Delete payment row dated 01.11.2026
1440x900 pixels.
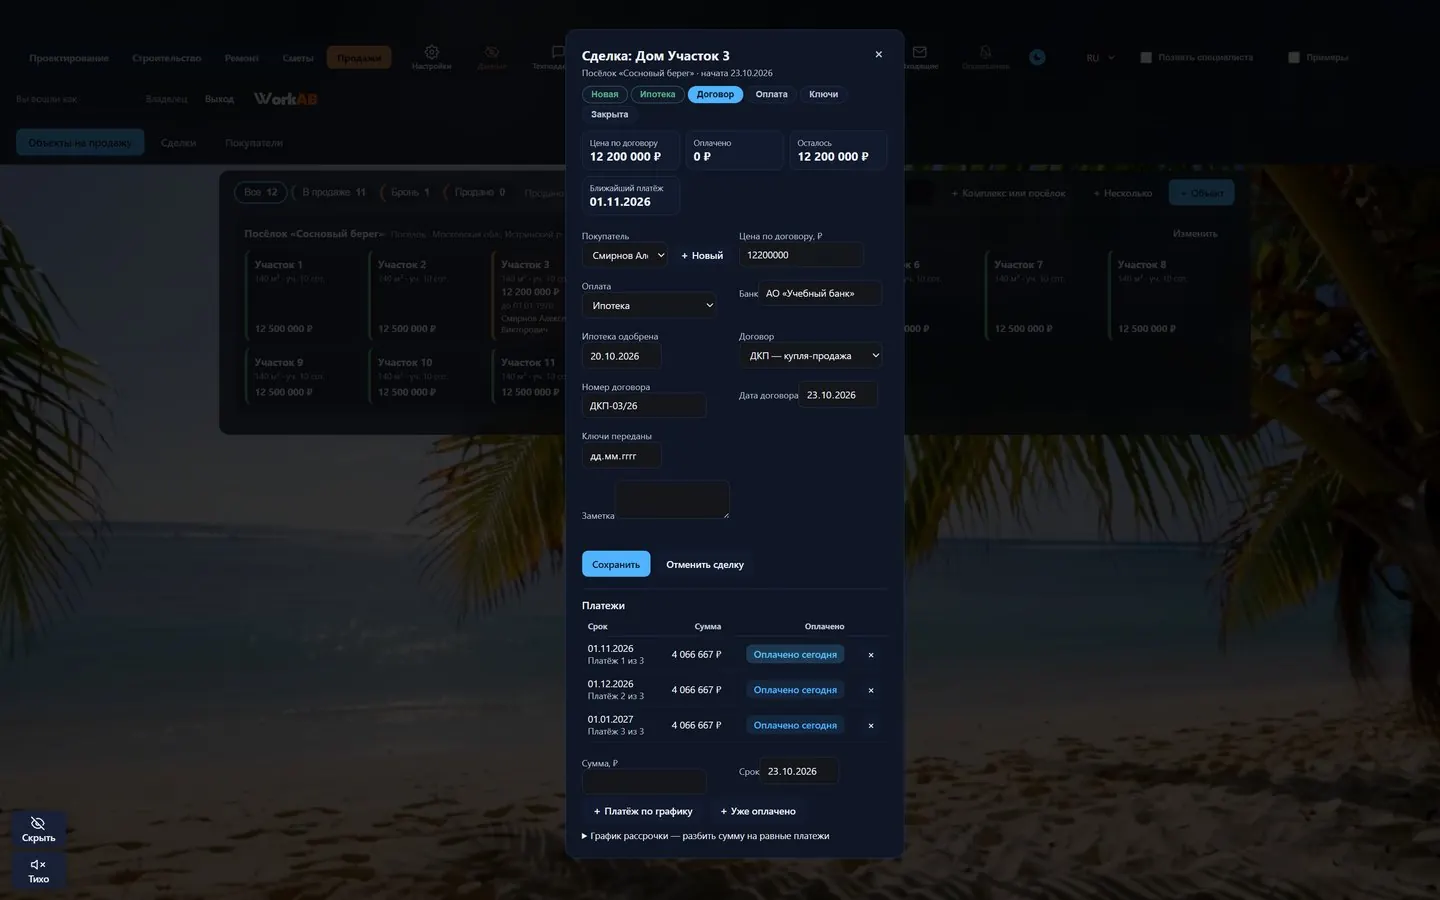click(871, 655)
